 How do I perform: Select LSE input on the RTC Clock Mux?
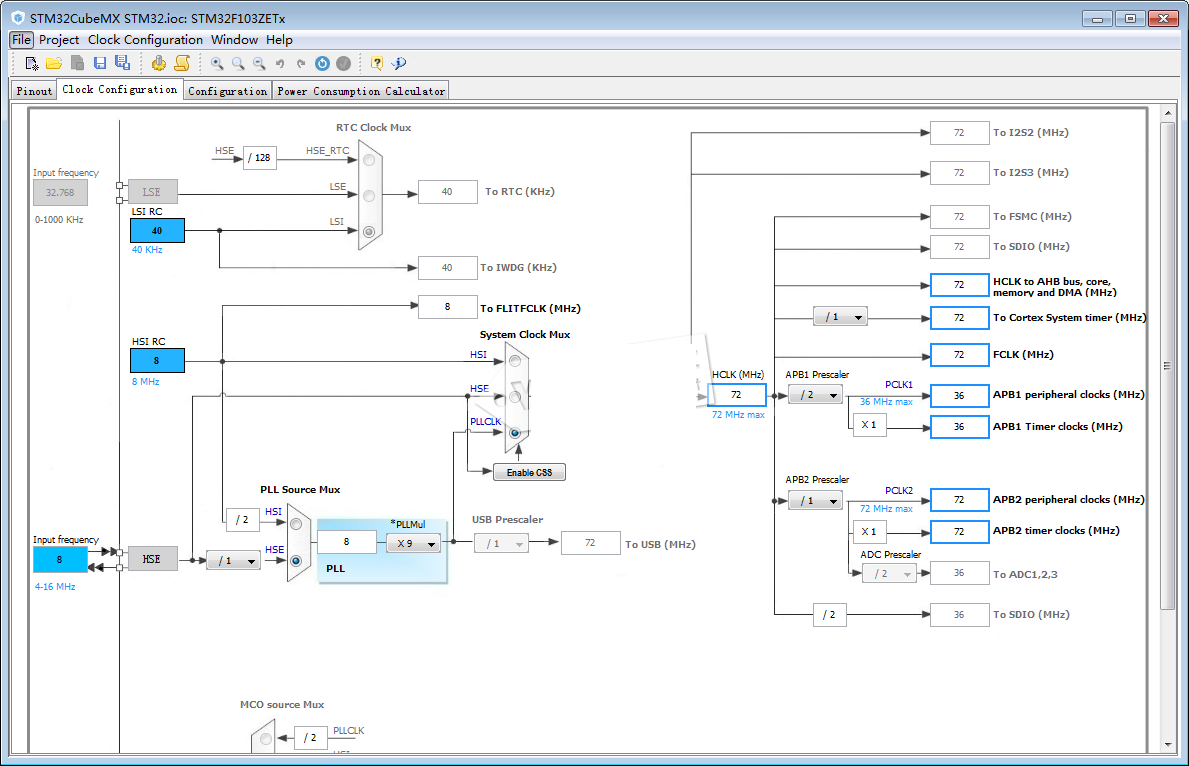pos(369,196)
